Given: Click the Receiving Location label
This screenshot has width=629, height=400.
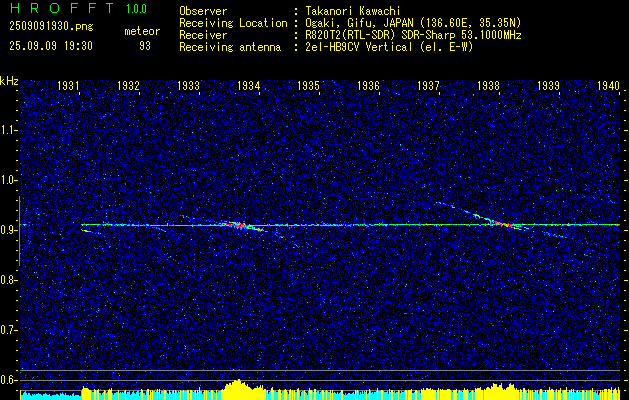Looking at the screenshot, I should pos(233,23).
